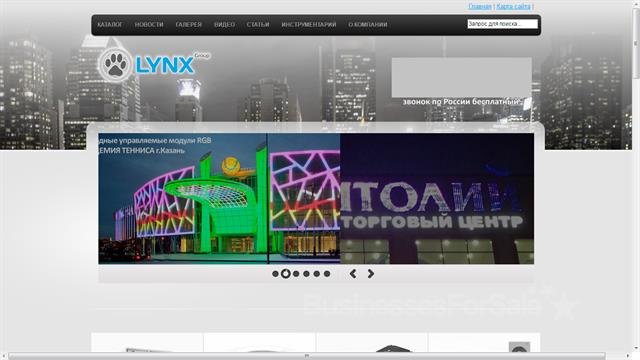Screen dimensions: 640x360
Task: Open the О КОМПАНИИ menu item
Action: (368, 24)
